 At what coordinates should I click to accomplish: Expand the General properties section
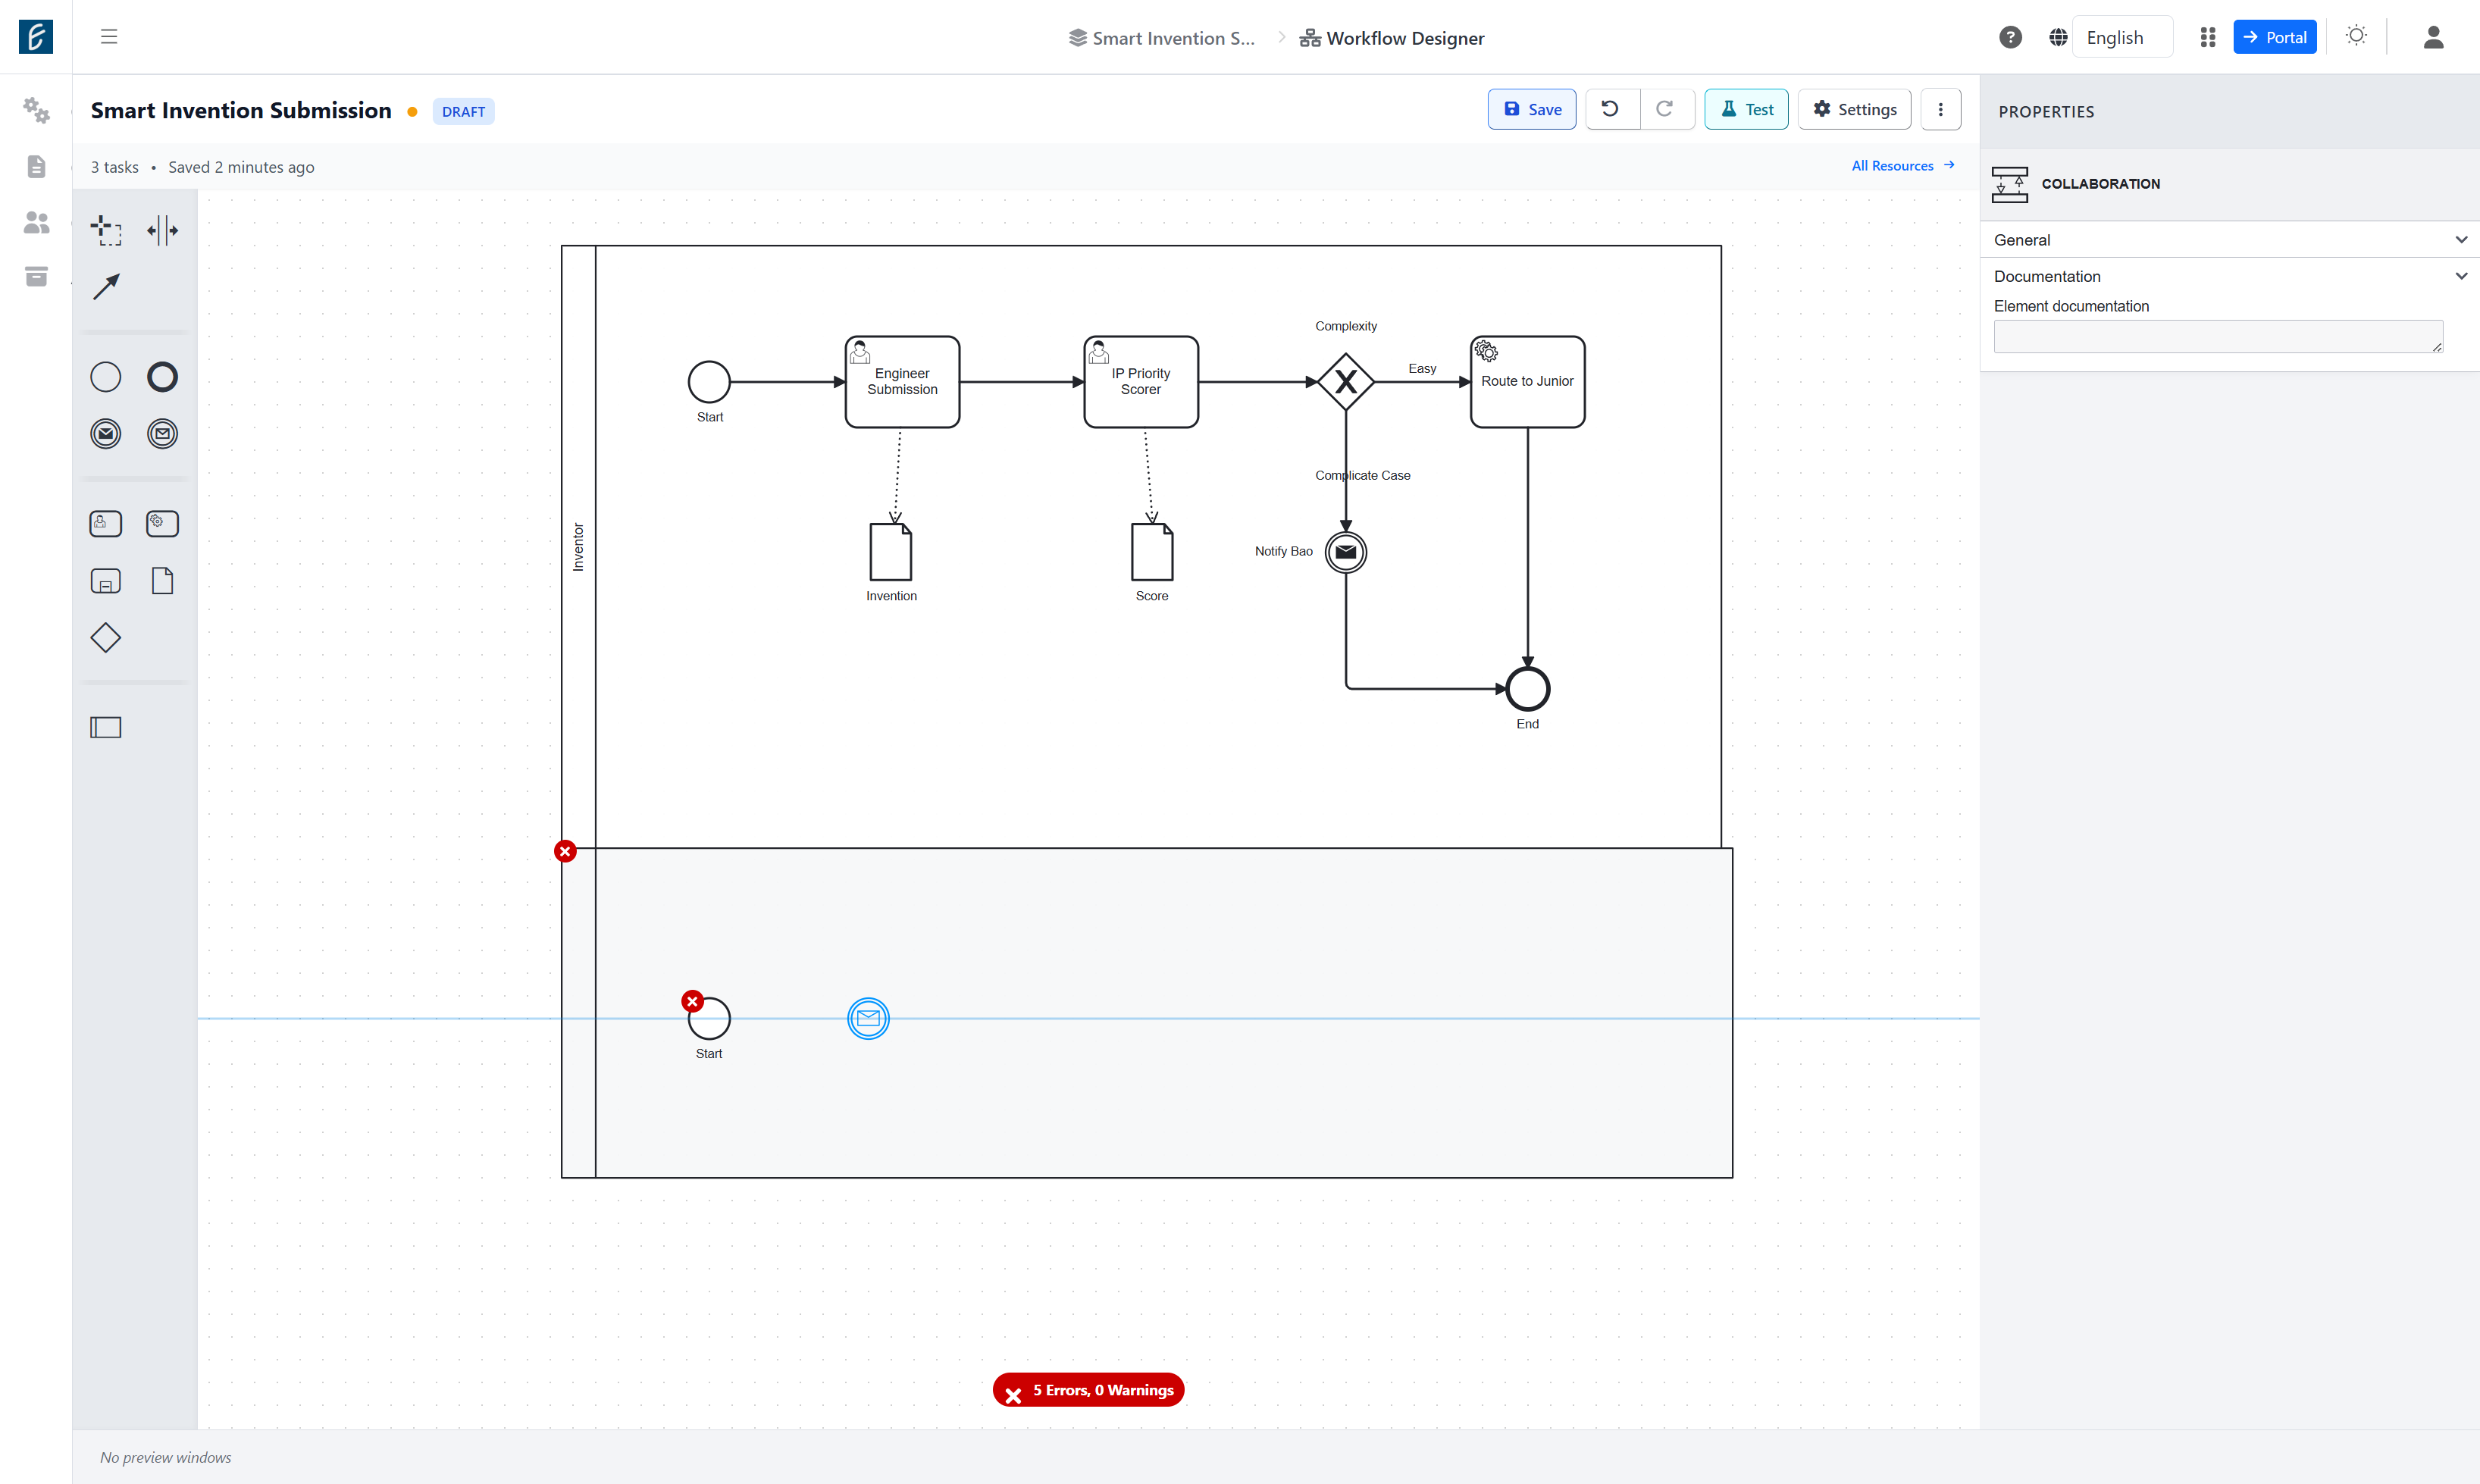coord(2230,240)
